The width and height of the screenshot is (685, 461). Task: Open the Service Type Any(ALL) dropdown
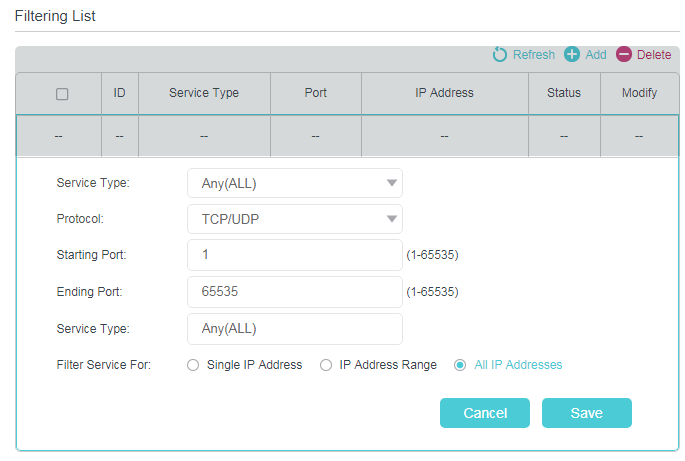tap(295, 183)
